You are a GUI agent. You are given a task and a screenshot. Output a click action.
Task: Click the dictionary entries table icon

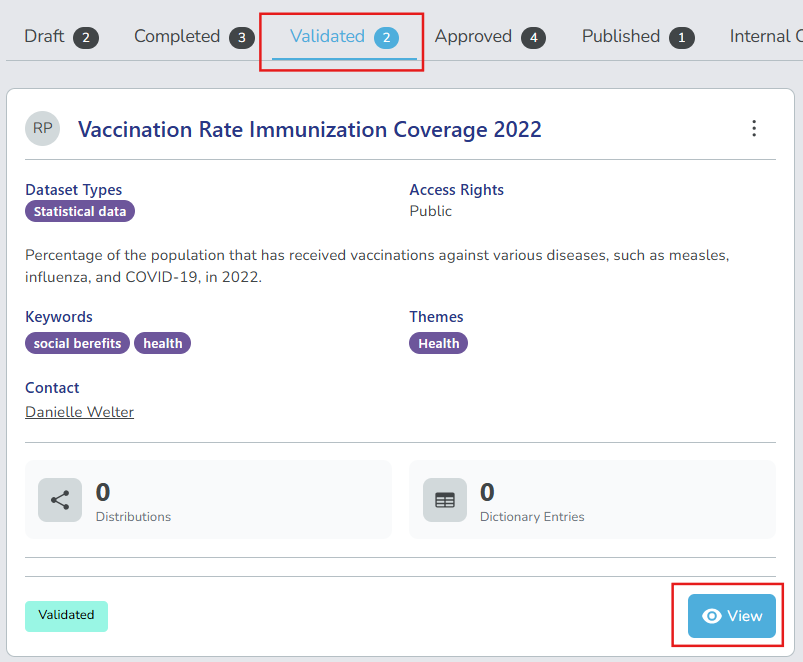pos(445,500)
